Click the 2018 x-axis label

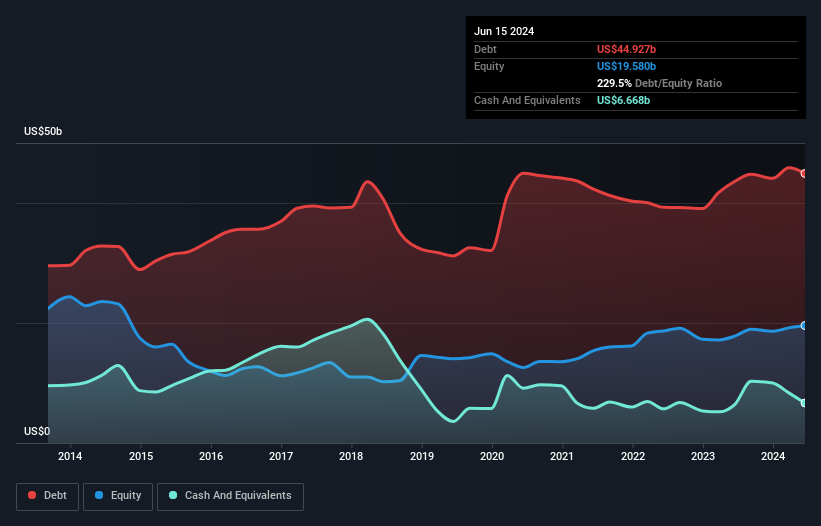(351, 456)
